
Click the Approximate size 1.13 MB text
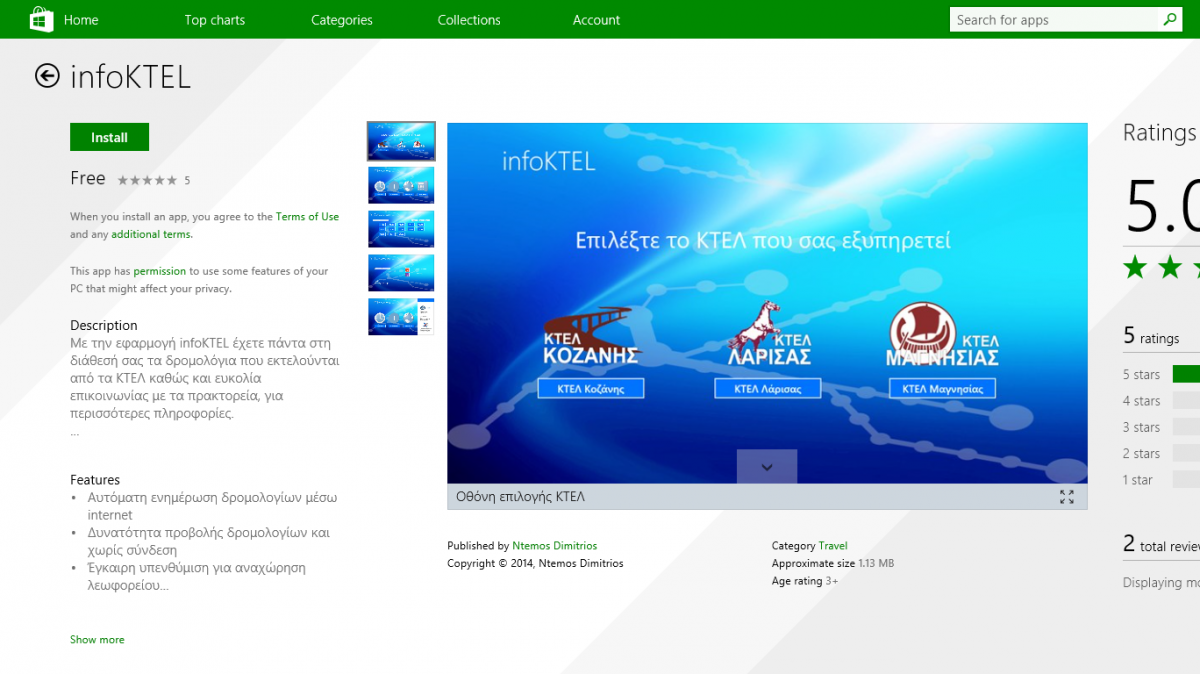[833, 564]
